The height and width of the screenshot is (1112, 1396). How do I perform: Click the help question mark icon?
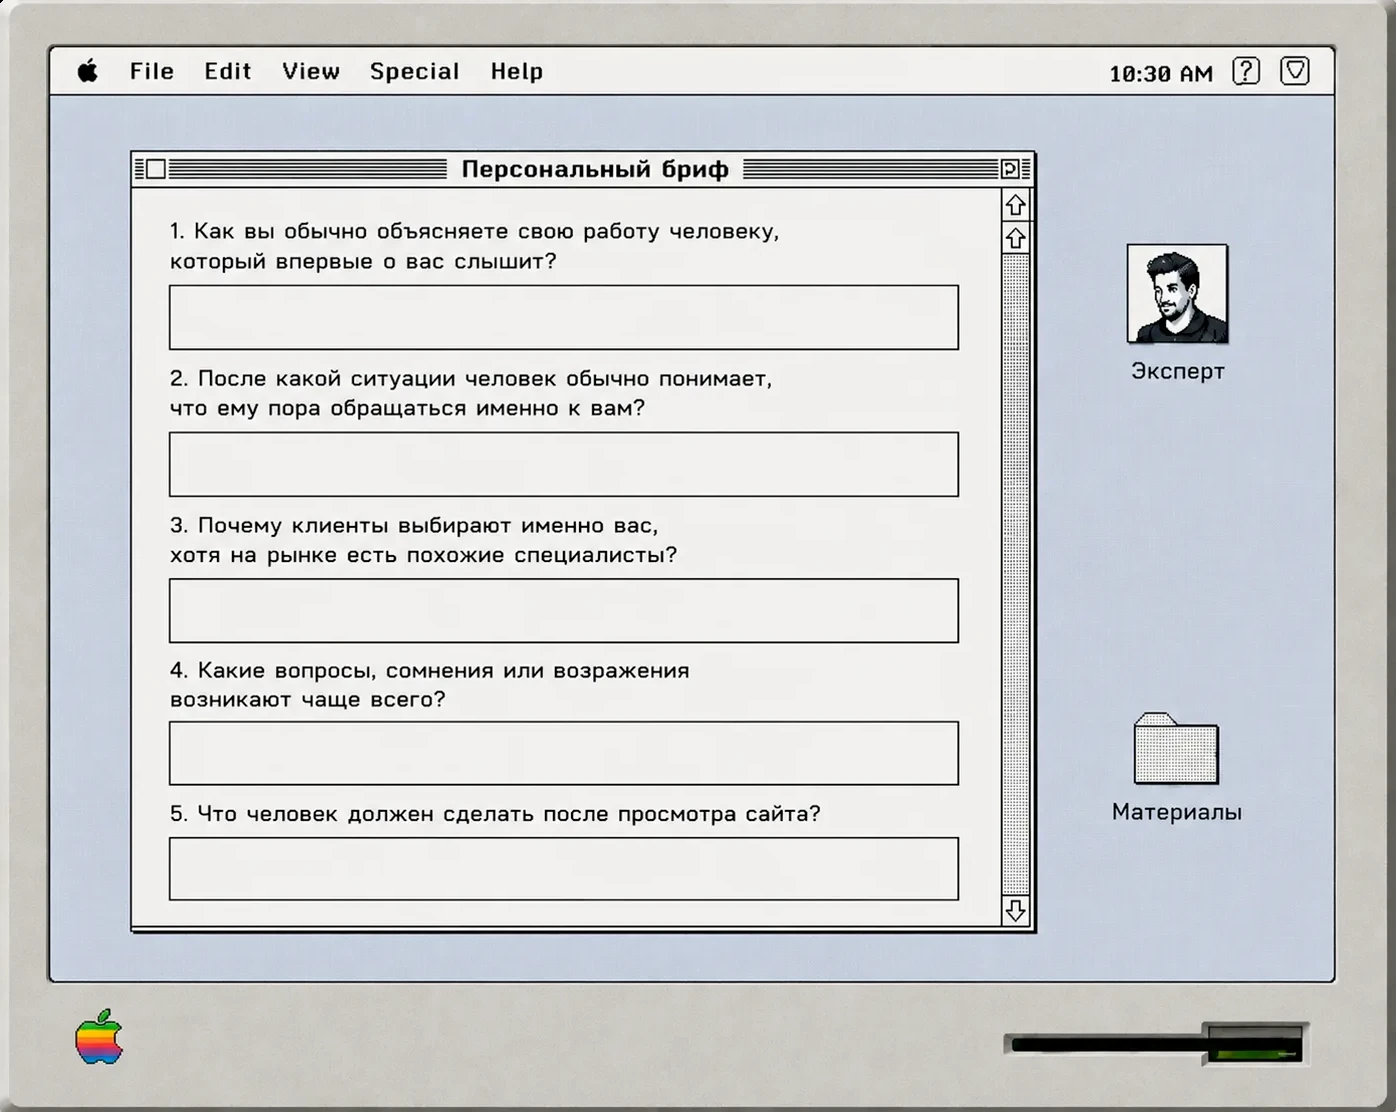[x=1245, y=71]
